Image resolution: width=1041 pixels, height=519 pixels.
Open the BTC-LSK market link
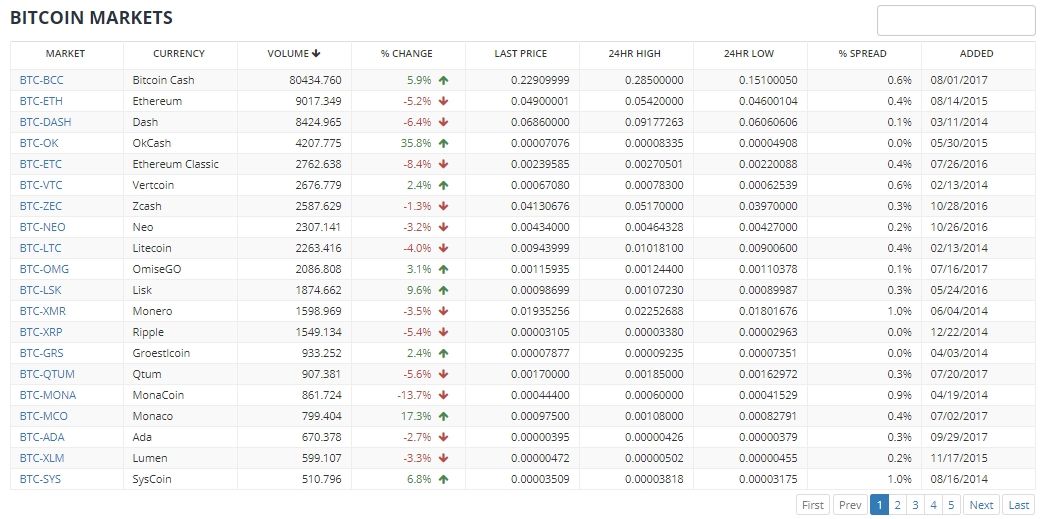pyautogui.click(x=41, y=291)
